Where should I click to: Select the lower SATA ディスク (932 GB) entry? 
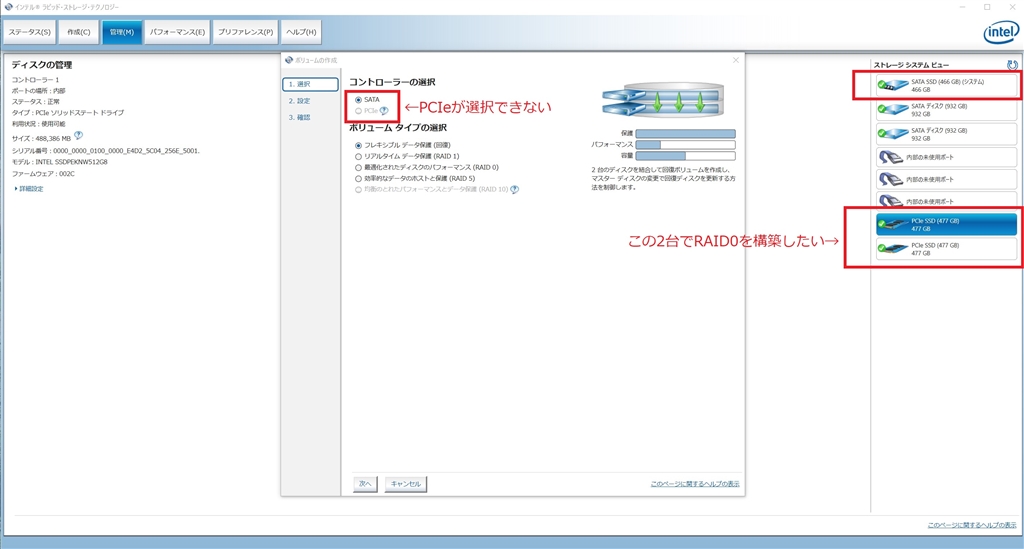(946, 134)
